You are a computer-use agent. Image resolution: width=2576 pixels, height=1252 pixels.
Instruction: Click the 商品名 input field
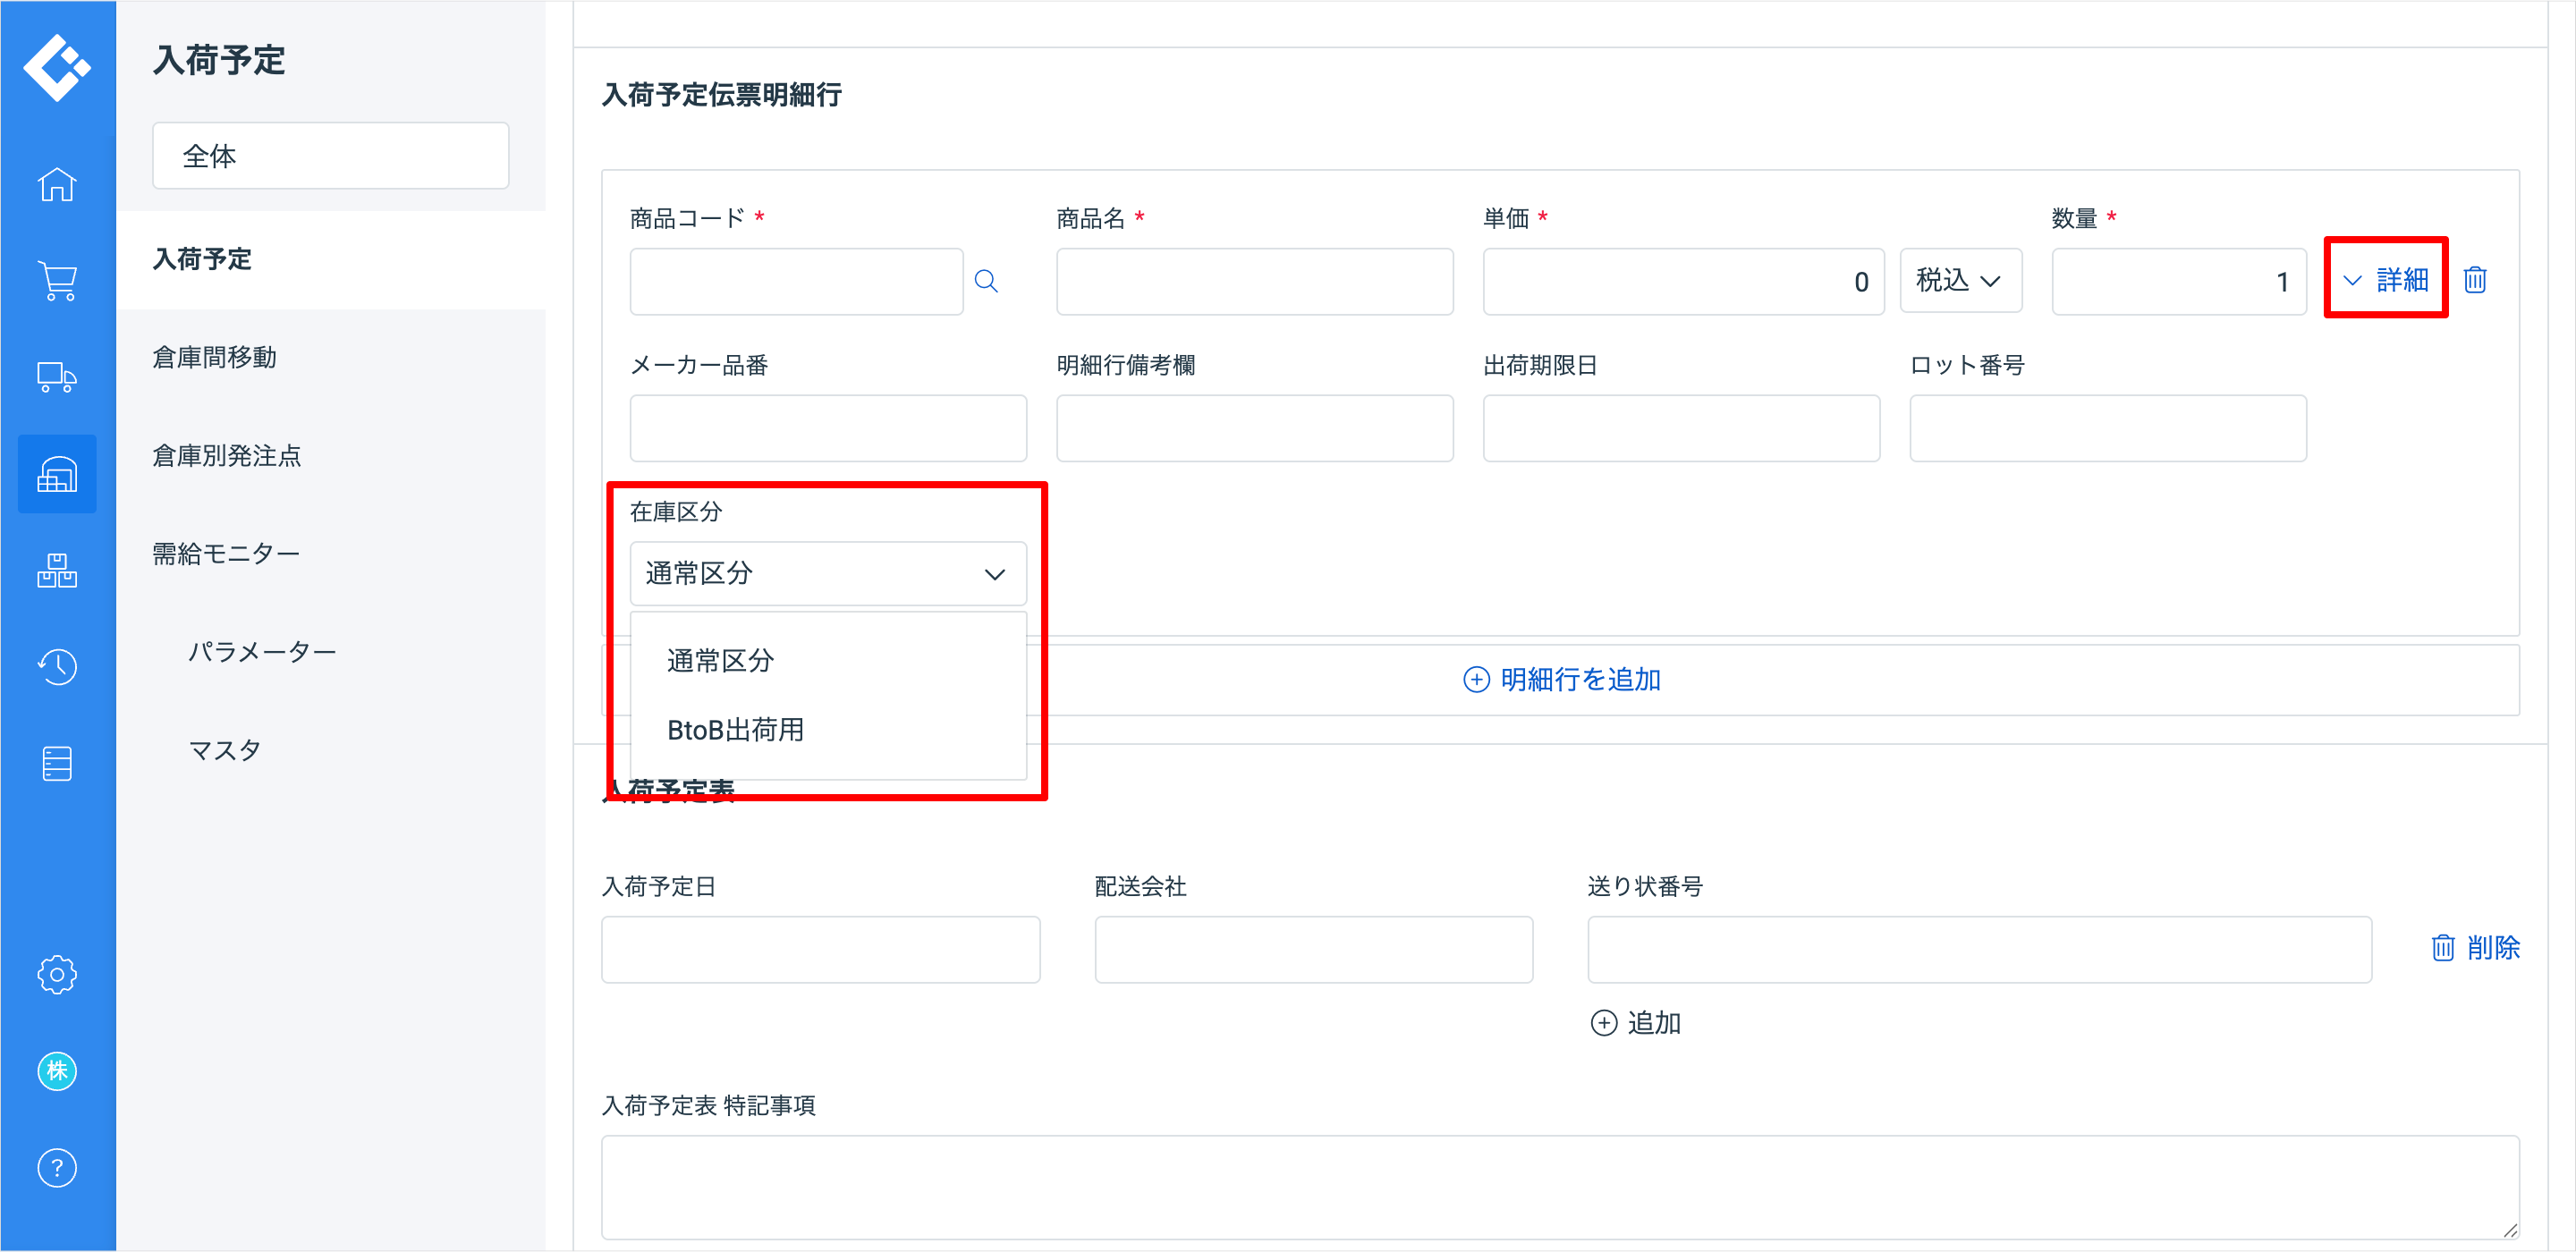pyautogui.click(x=1254, y=282)
